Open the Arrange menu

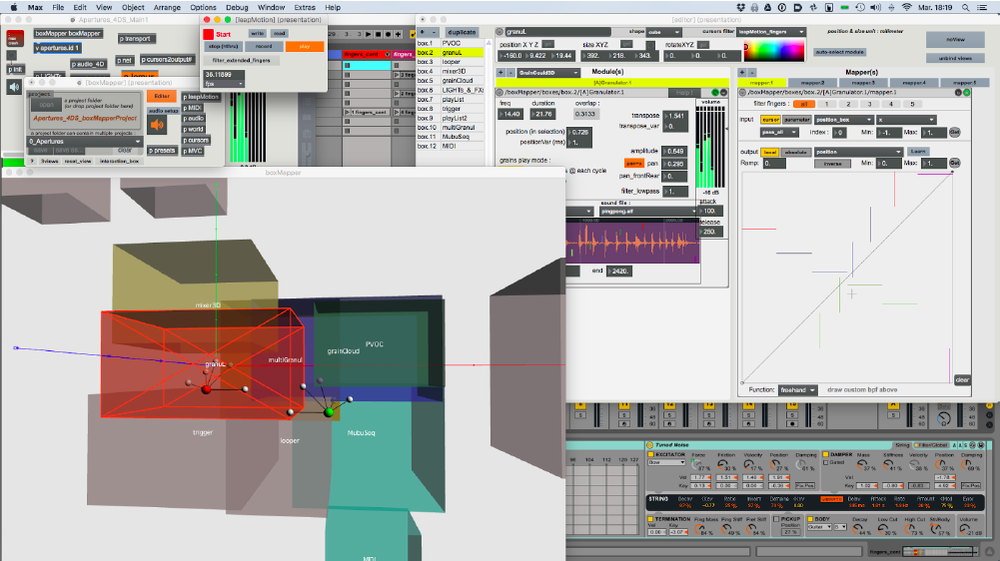[x=167, y=8]
